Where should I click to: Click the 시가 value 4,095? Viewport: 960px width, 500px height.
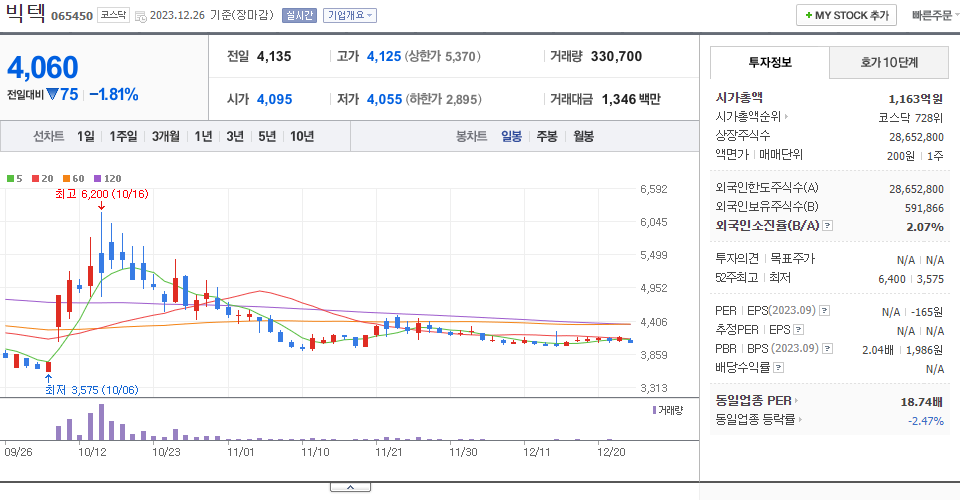click(x=274, y=99)
